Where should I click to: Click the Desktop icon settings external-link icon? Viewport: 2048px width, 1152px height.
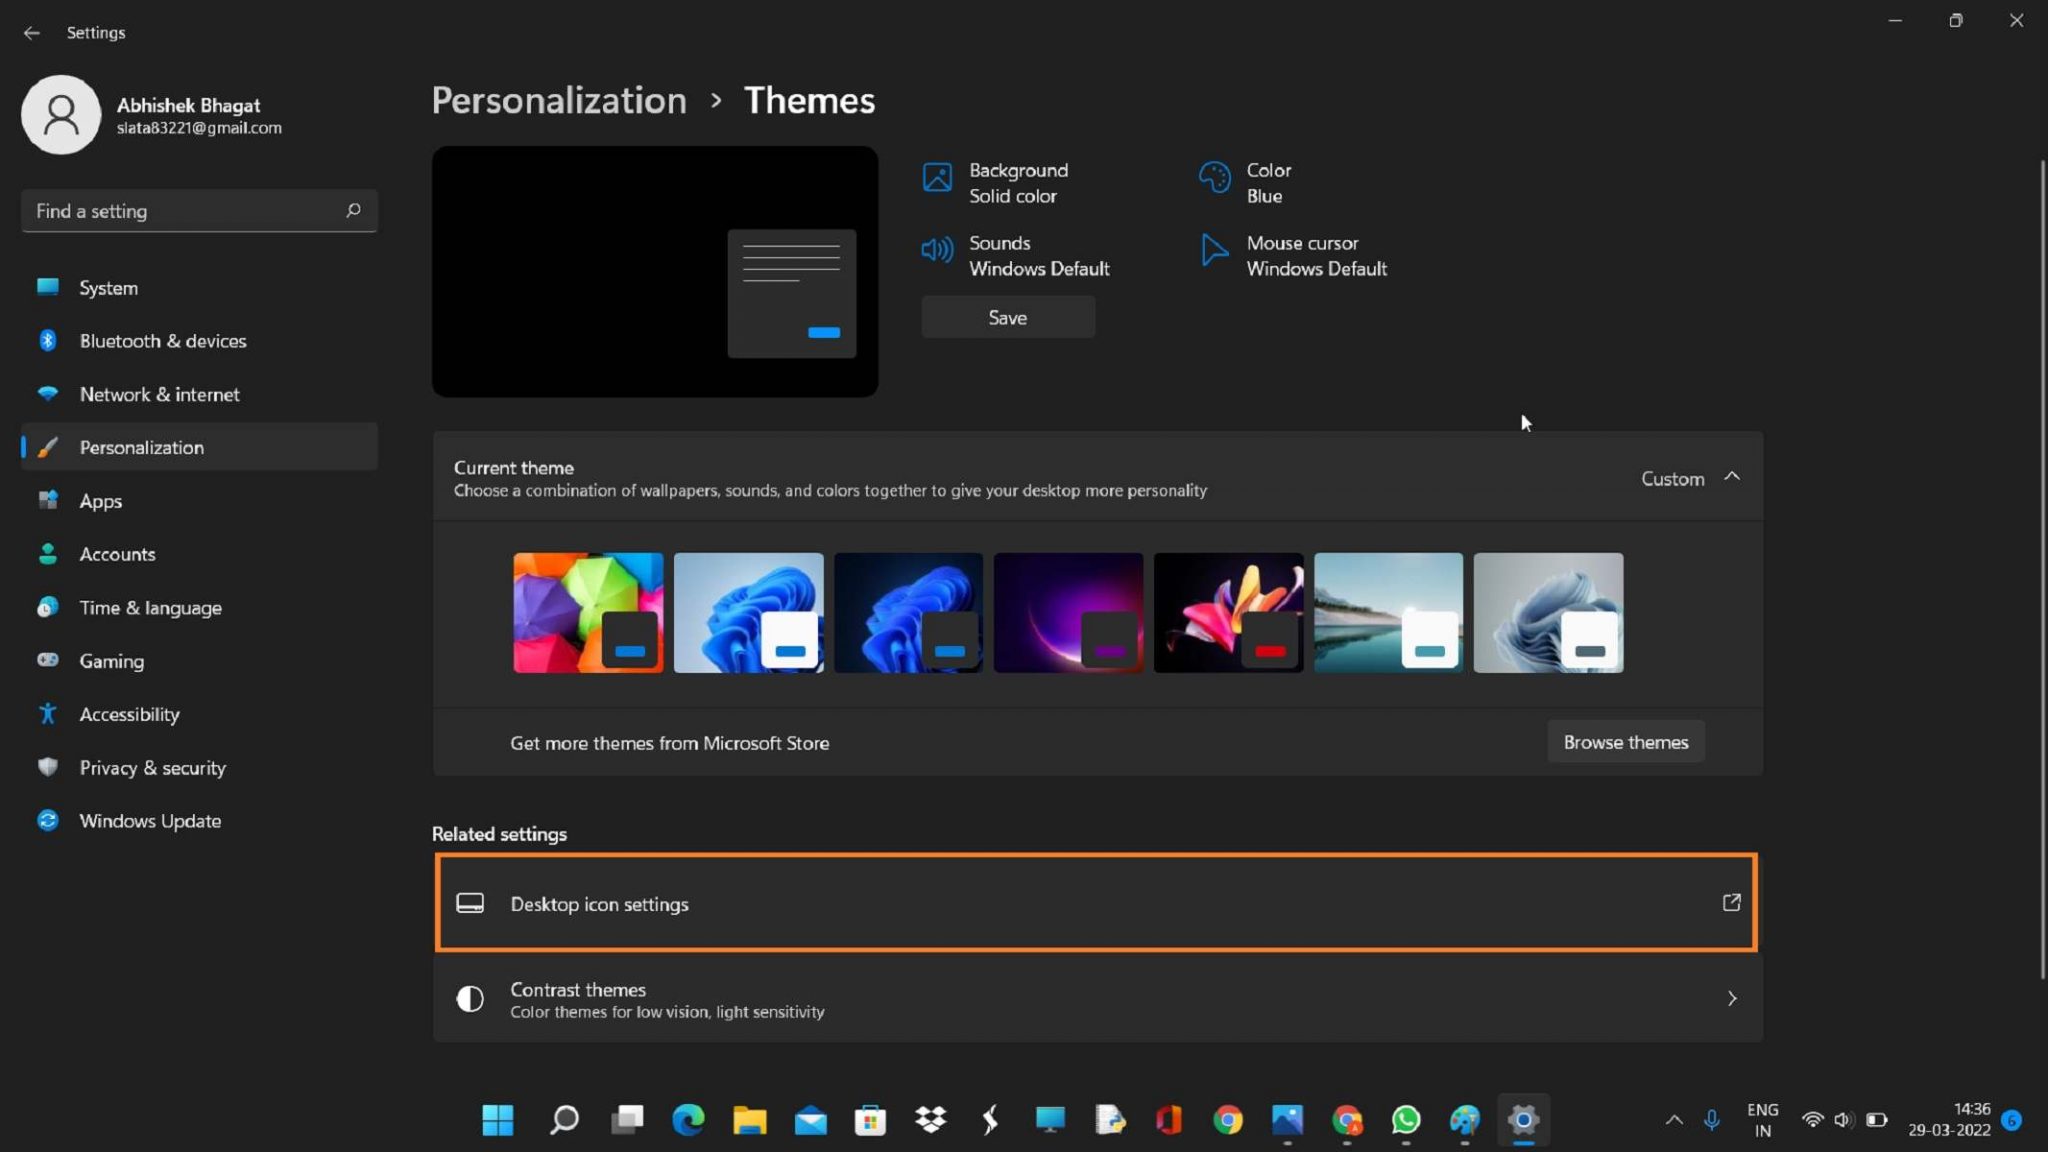point(1730,903)
